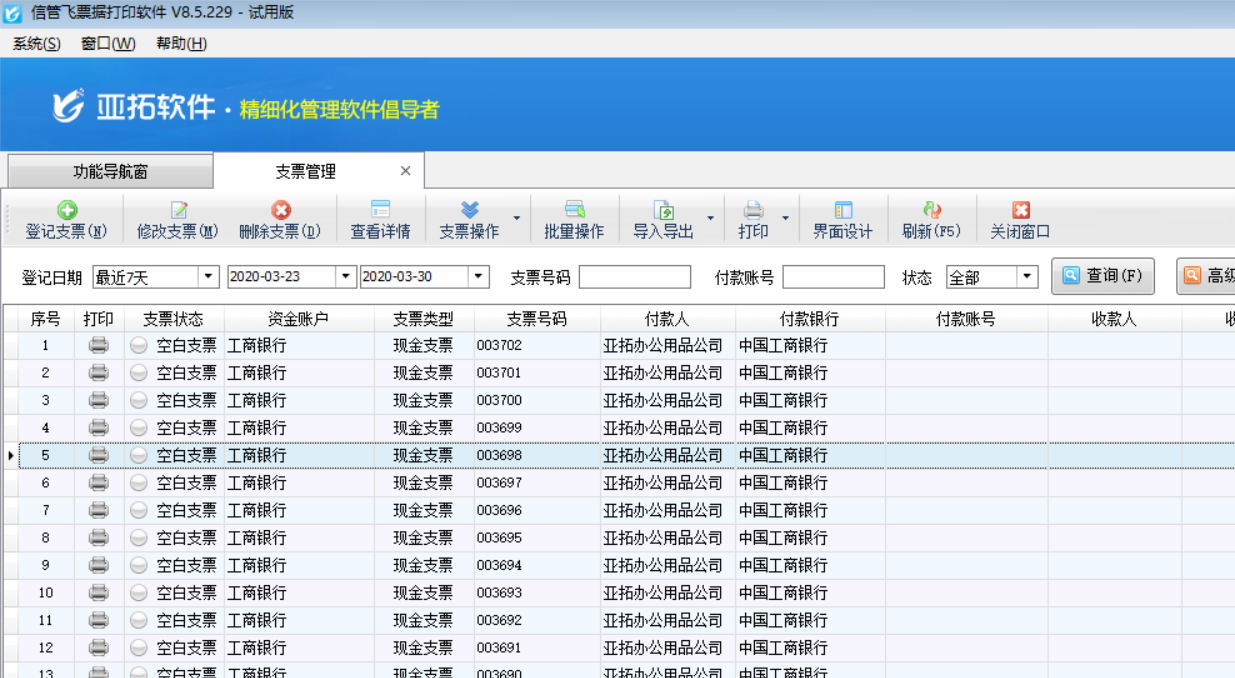Expand the 支票操作 dropdown arrow
1235x678 pixels.
pos(517,218)
